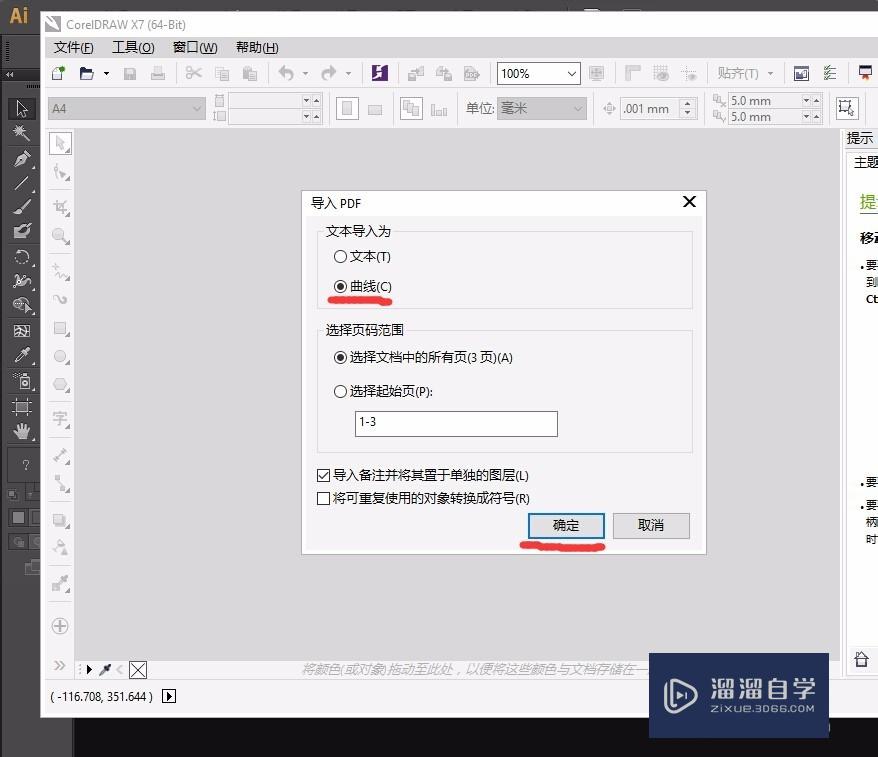Viewport: 878px width, 757px height.
Task: Click the landscape orientation icon
Action: pyautogui.click(x=375, y=109)
